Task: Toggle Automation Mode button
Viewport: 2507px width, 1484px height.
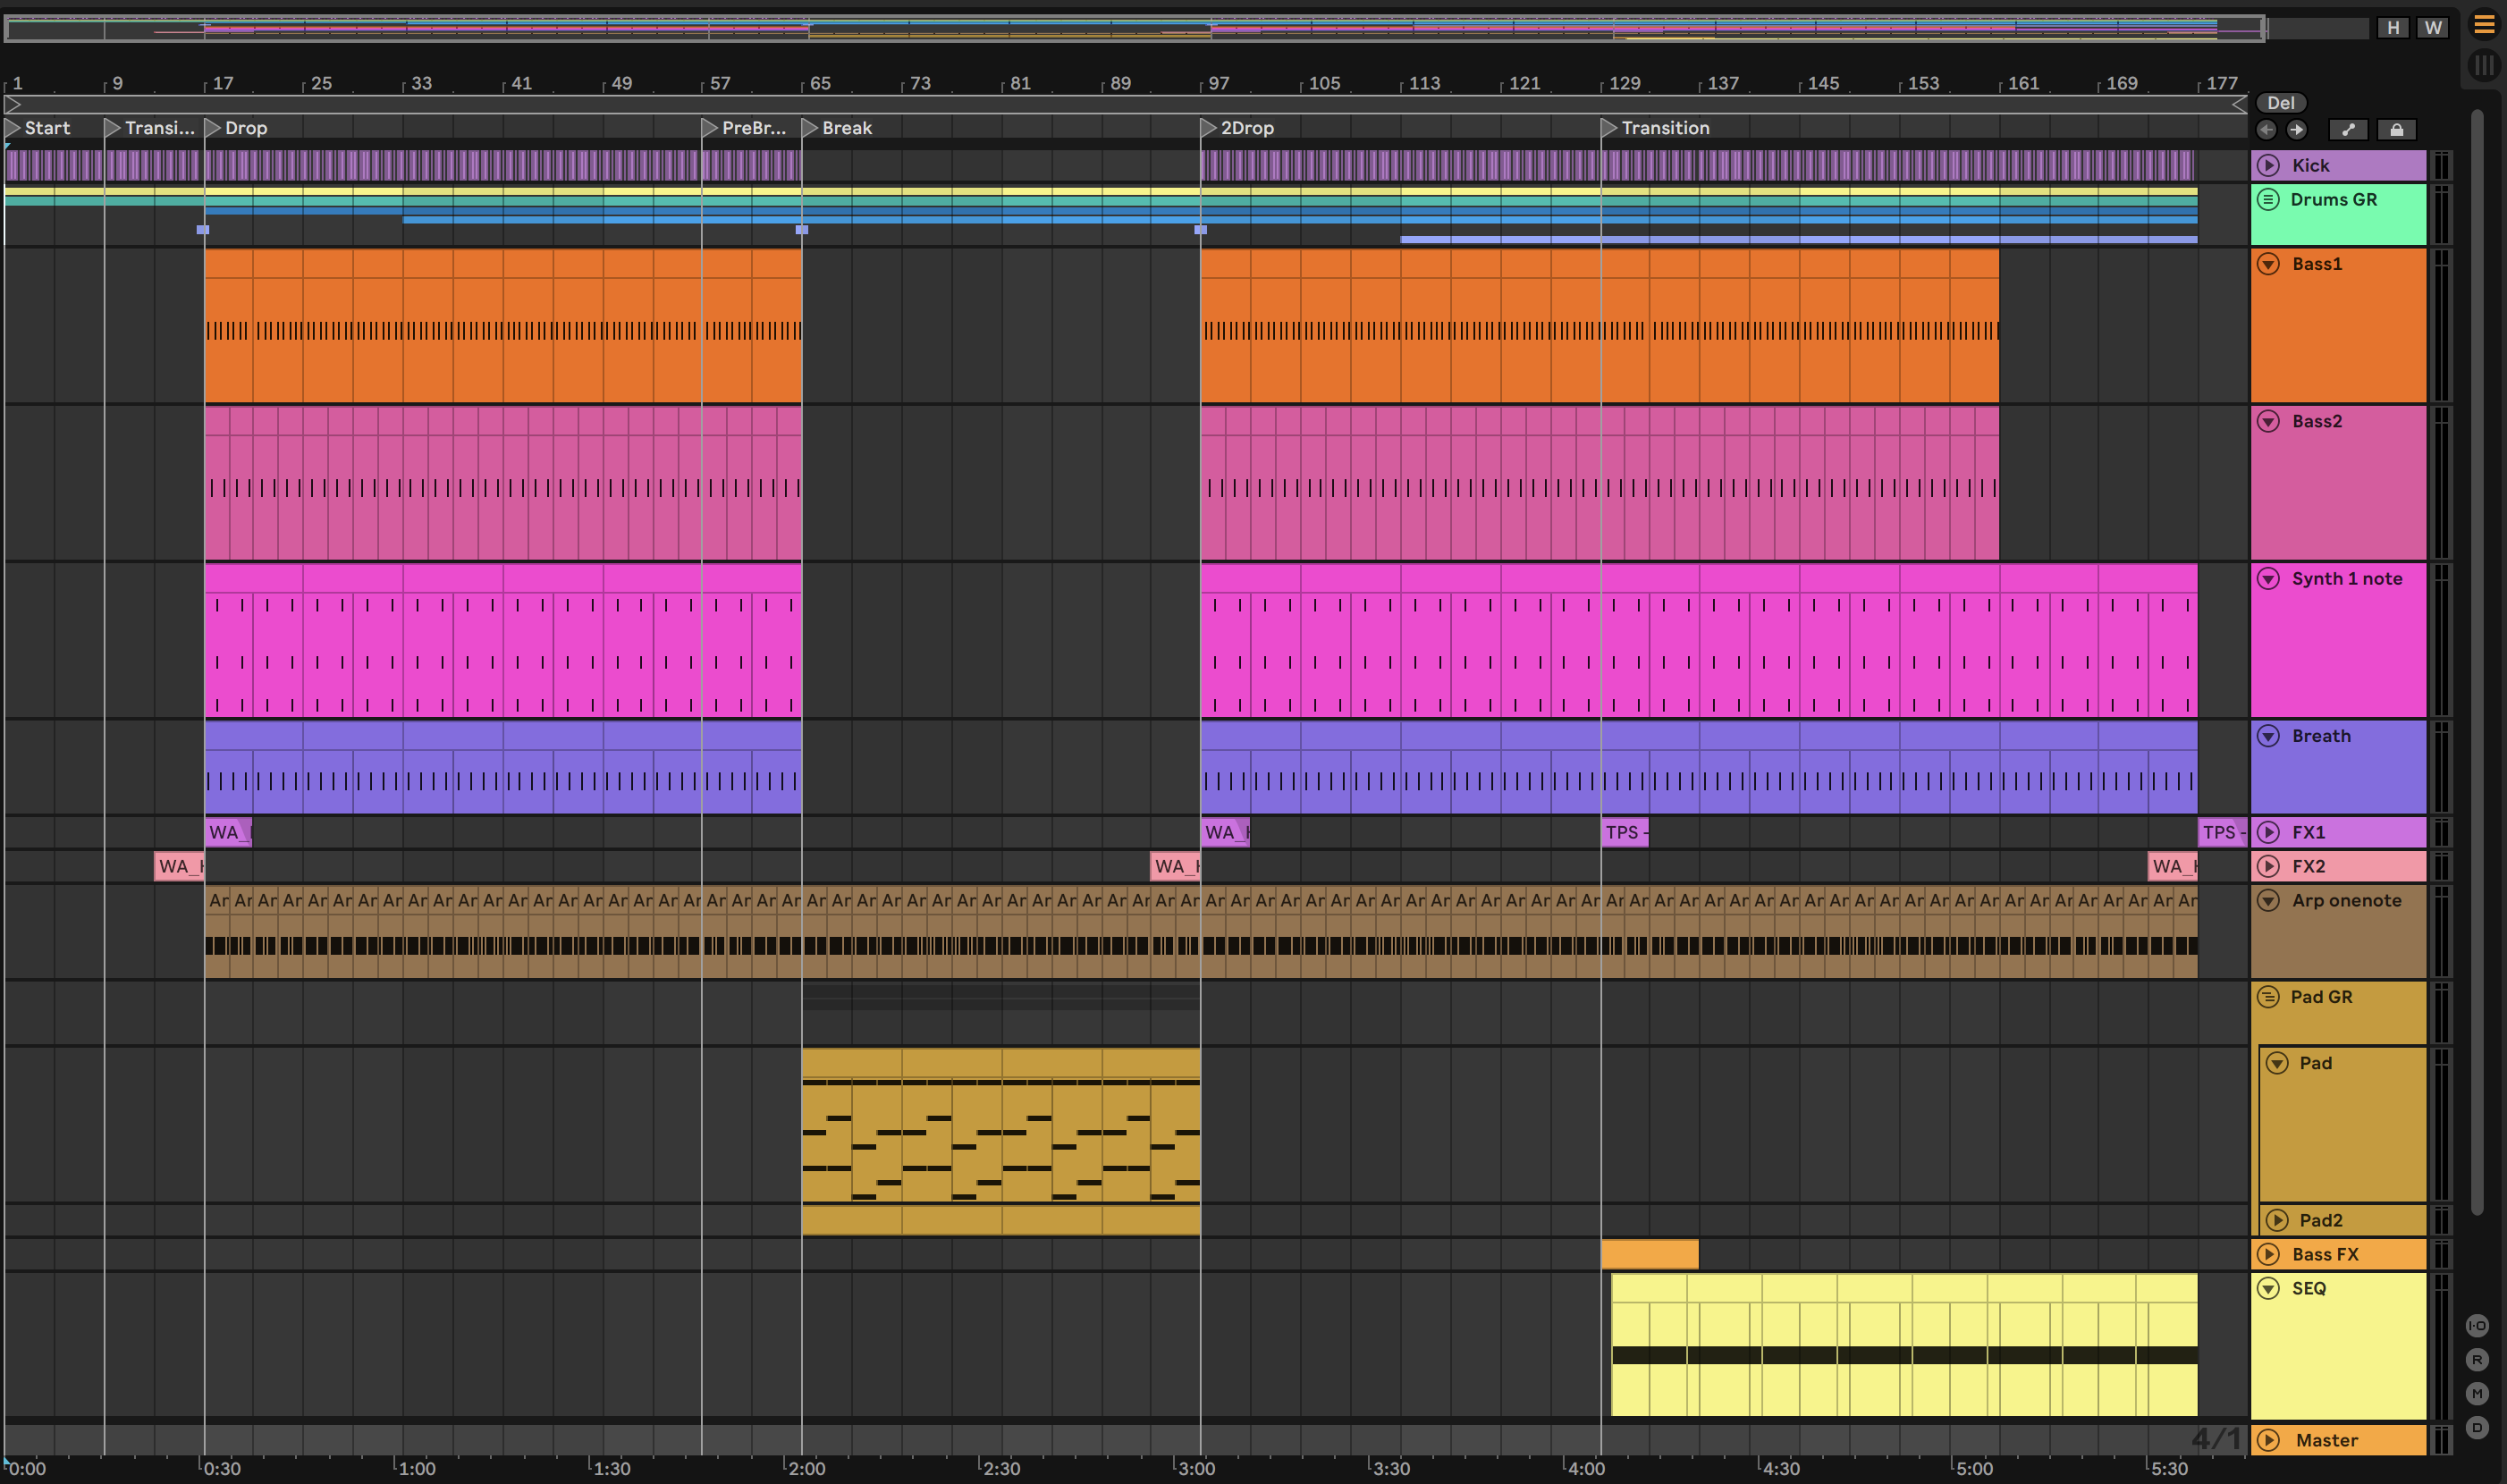Action: (x=2348, y=130)
